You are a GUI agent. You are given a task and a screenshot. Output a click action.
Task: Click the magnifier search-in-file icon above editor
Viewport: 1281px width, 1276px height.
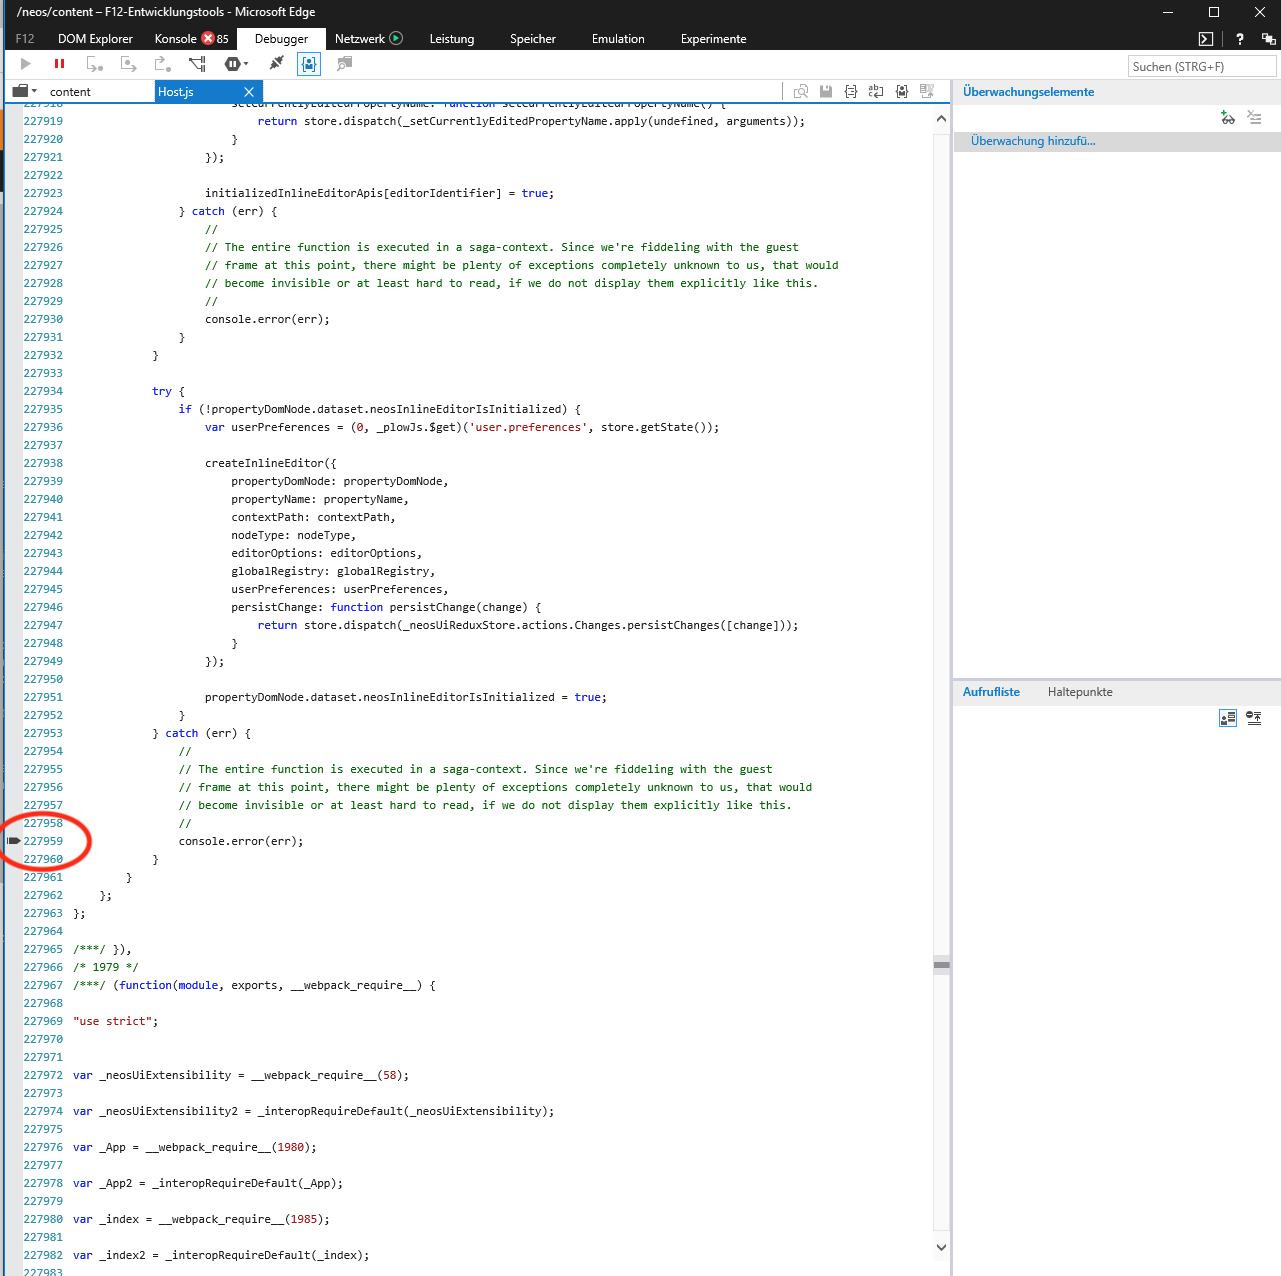tap(801, 91)
